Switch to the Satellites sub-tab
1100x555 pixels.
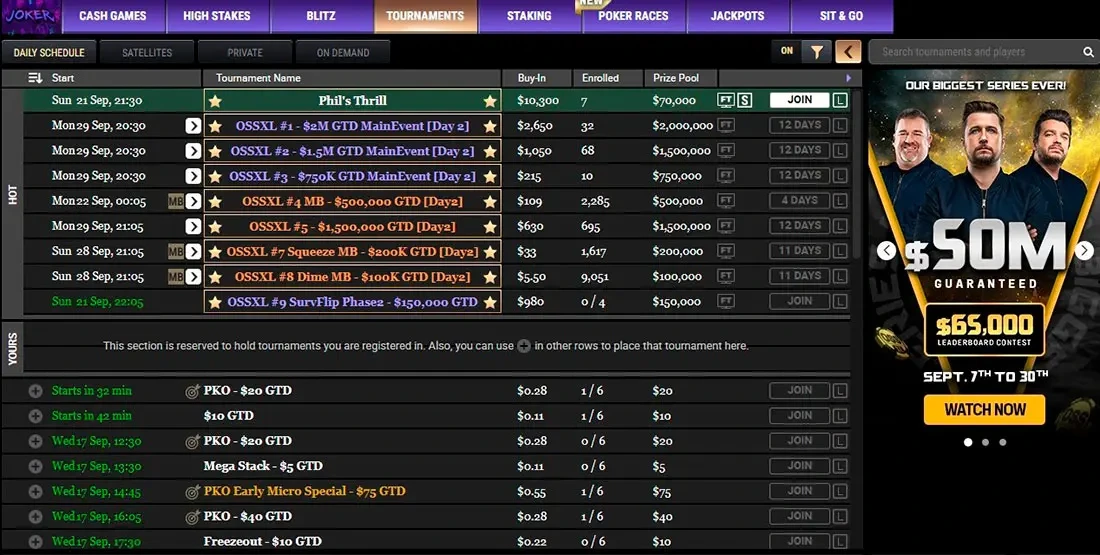(147, 52)
